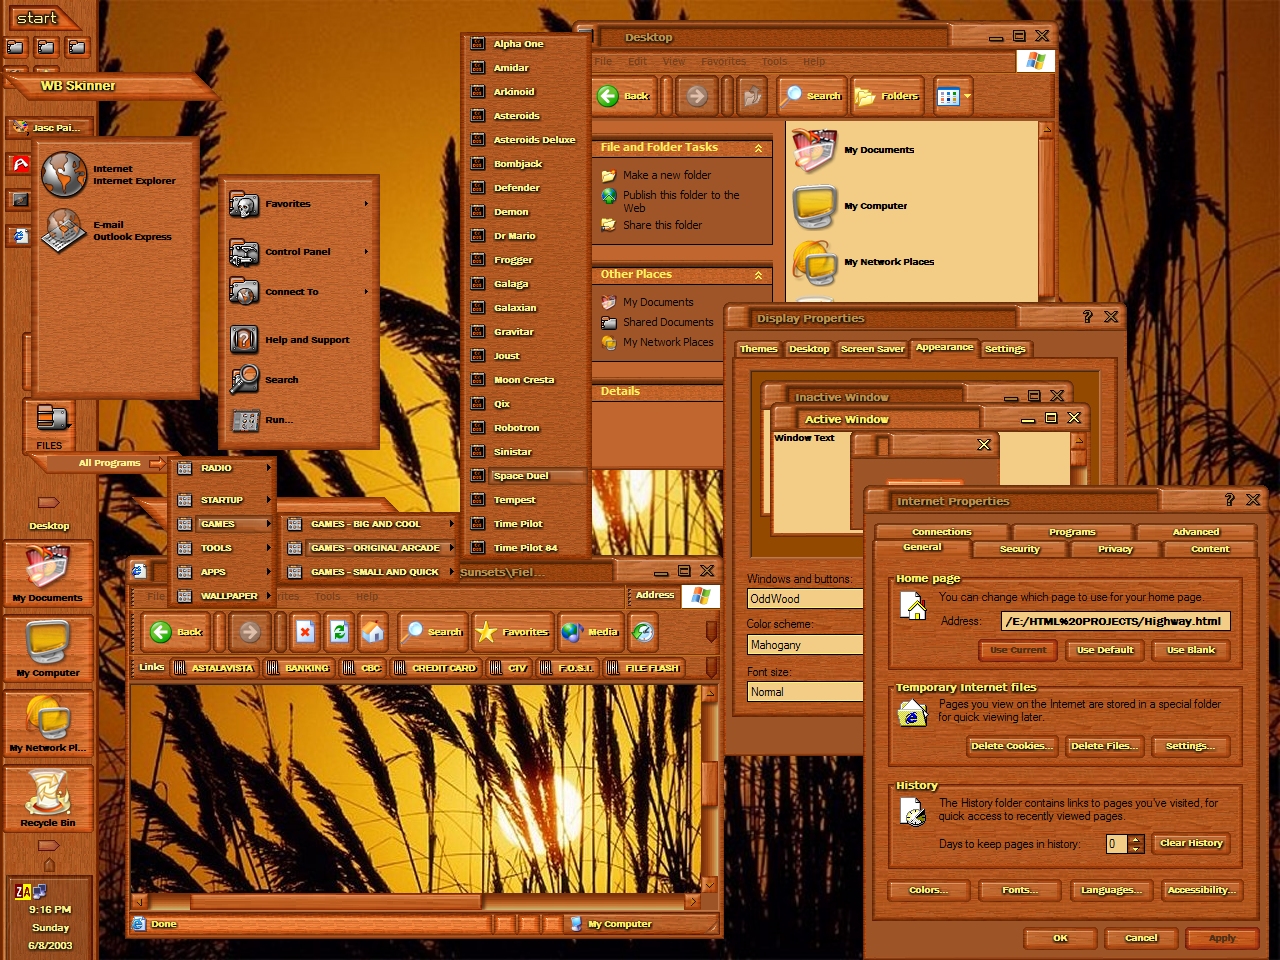
Task: Expand Favorites submenu in the start menu
Action: point(298,204)
